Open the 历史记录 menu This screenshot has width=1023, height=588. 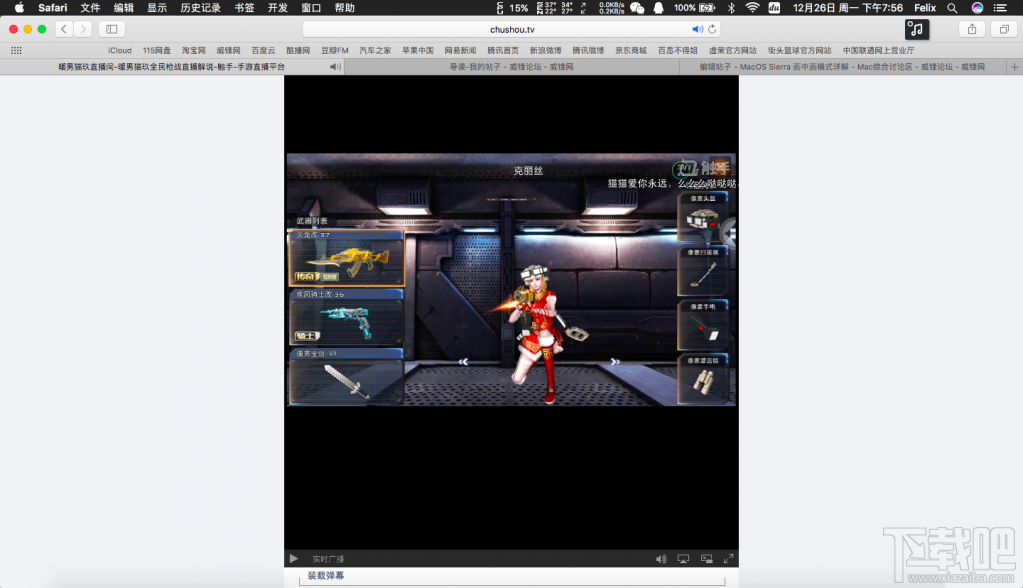point(200,7)
